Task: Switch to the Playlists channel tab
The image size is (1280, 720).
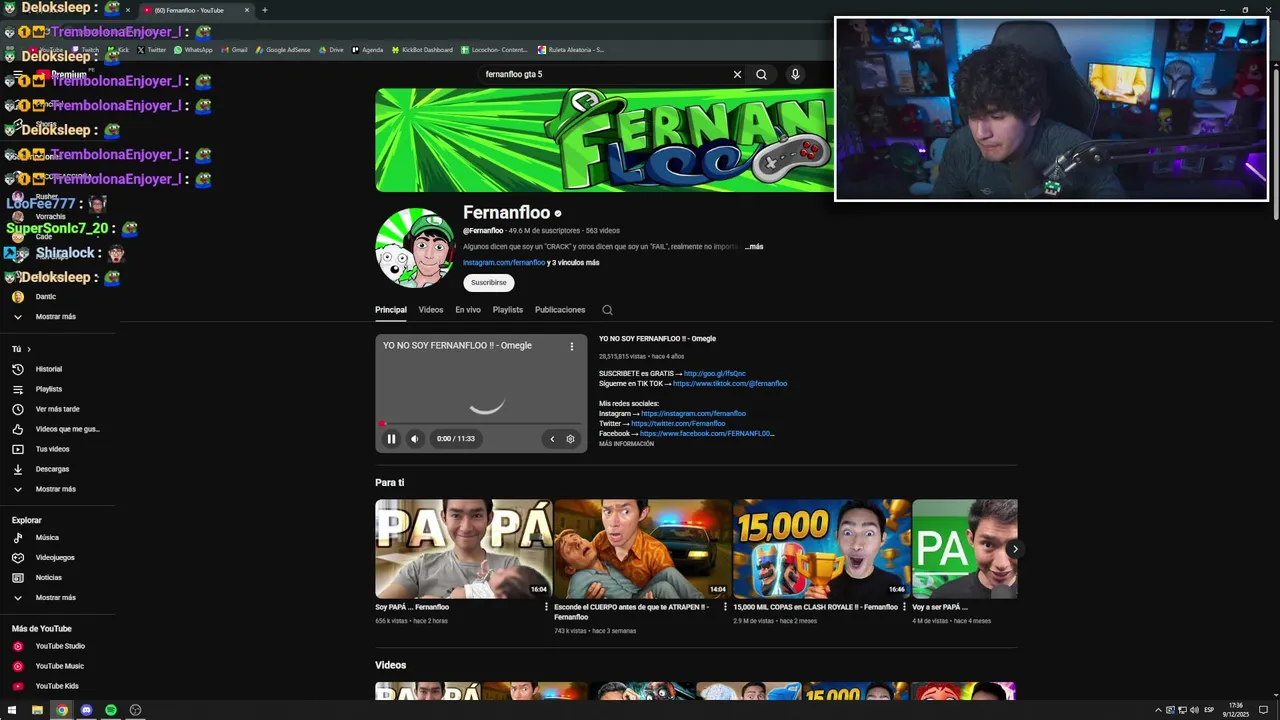Action: point(508,310)
